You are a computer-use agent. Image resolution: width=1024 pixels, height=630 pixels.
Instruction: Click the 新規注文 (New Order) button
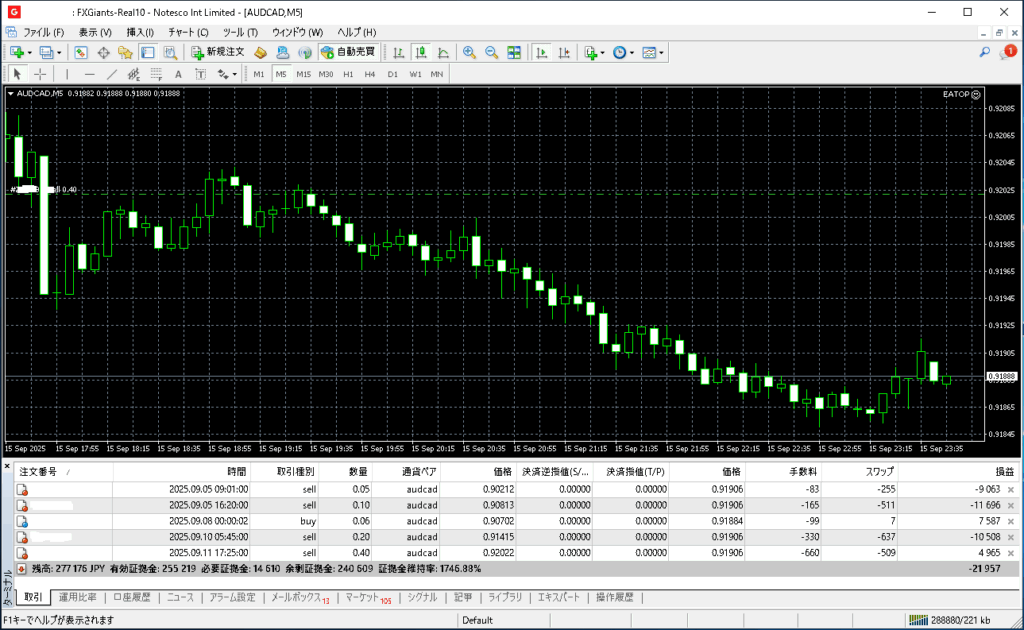pos(217,52)
